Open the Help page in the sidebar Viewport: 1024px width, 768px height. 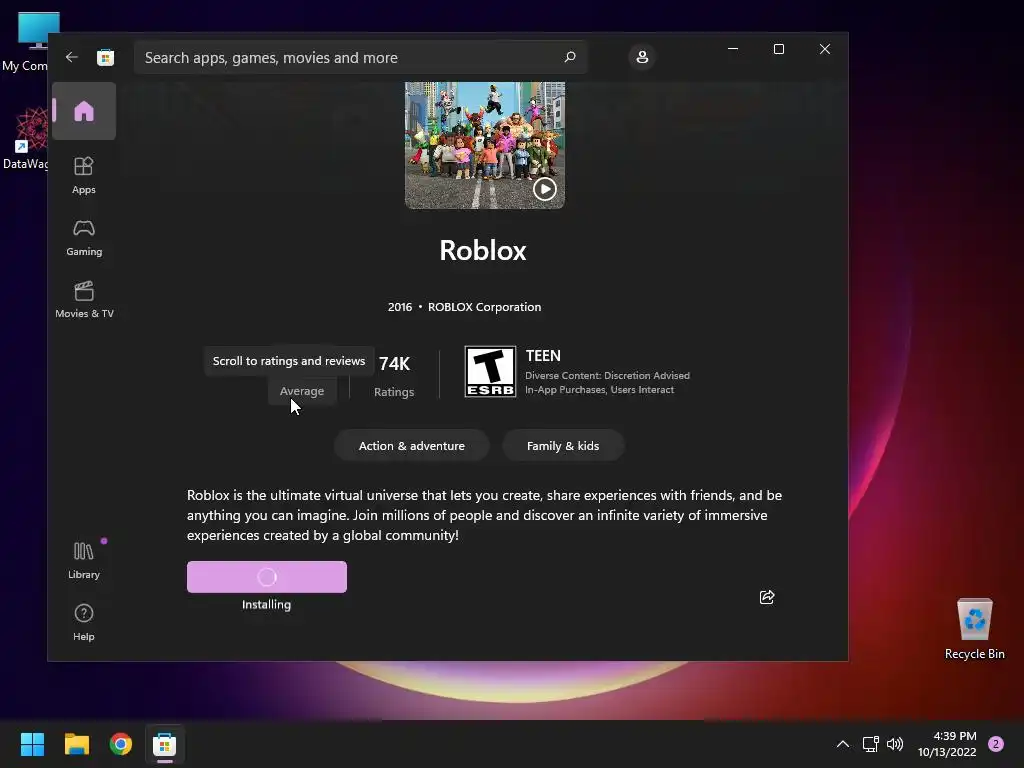point(84,622)
